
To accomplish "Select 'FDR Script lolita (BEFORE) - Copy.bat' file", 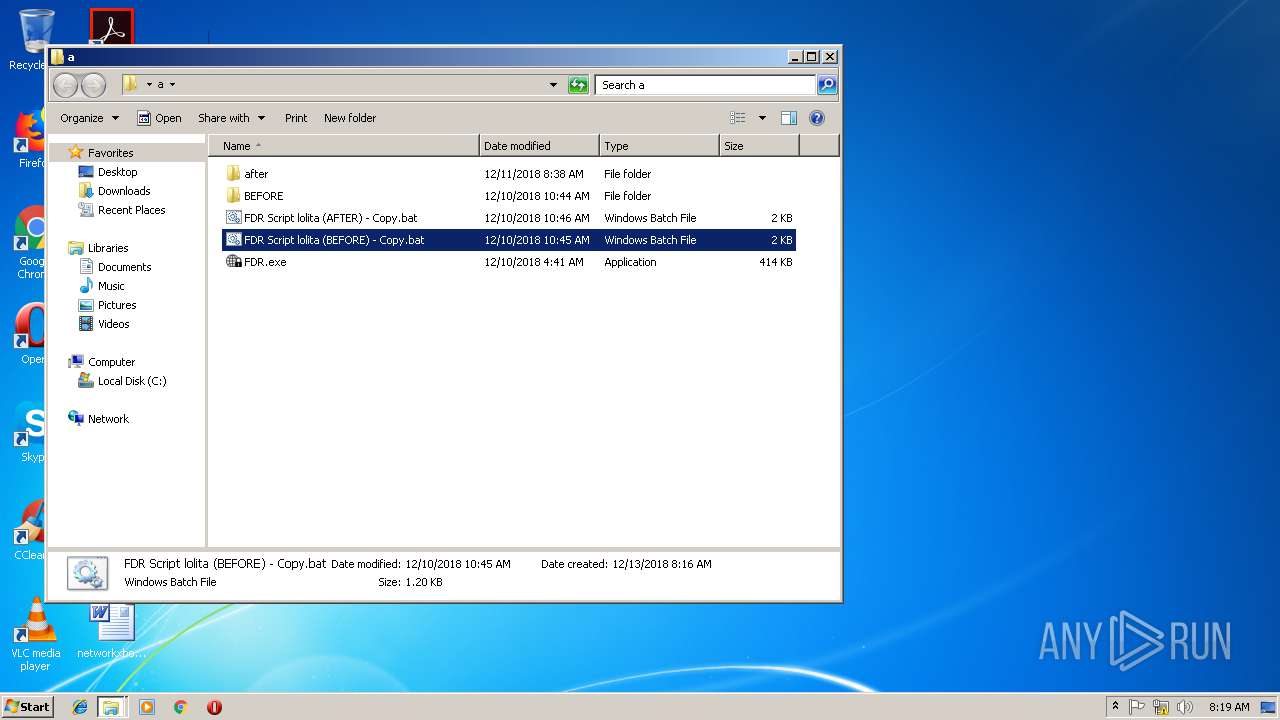I will (x=509, y=240).
